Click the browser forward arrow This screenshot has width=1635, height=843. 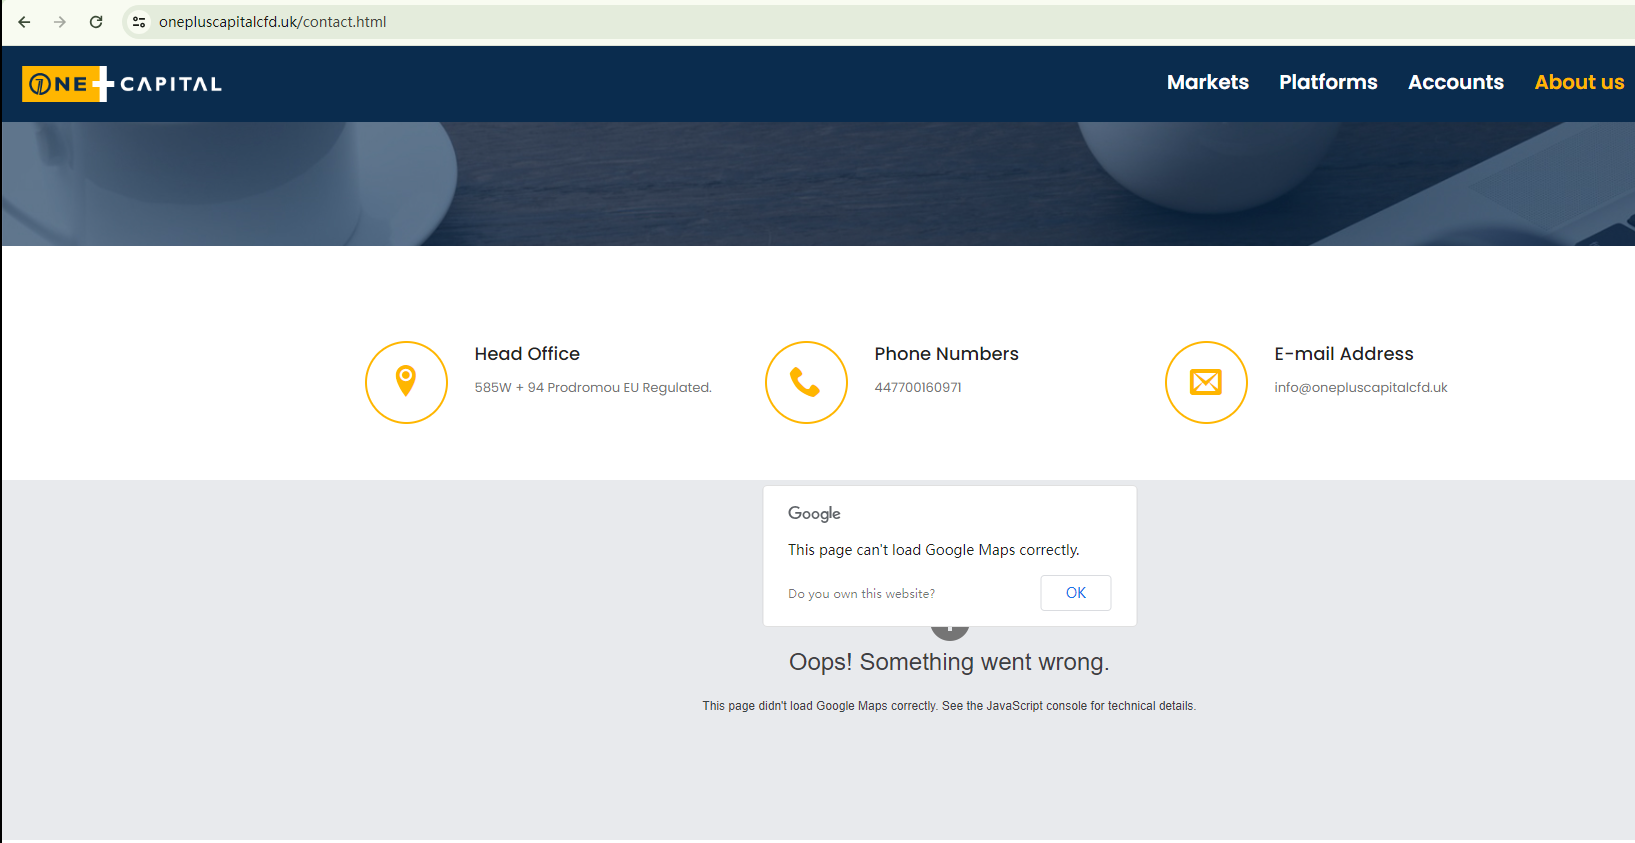click(60, 22)
